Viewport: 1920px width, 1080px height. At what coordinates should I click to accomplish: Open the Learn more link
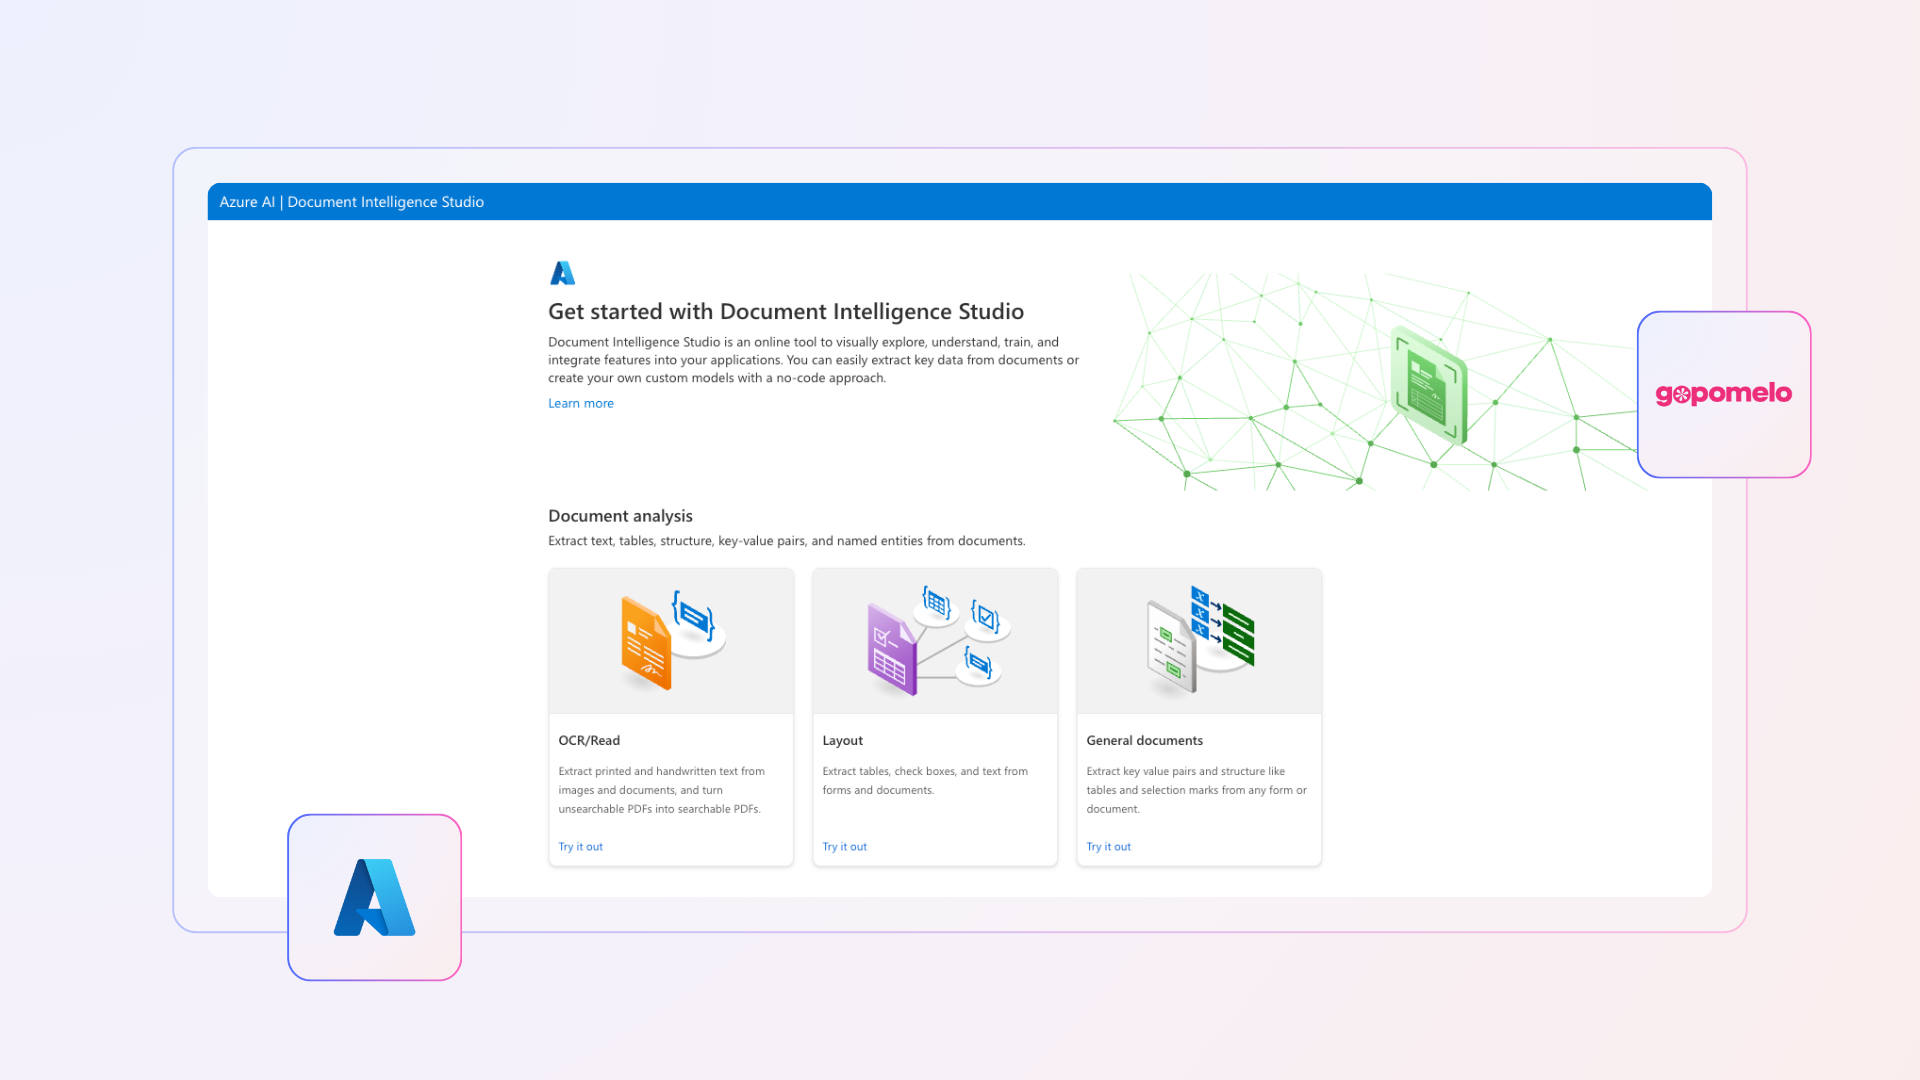coord(580,403)
